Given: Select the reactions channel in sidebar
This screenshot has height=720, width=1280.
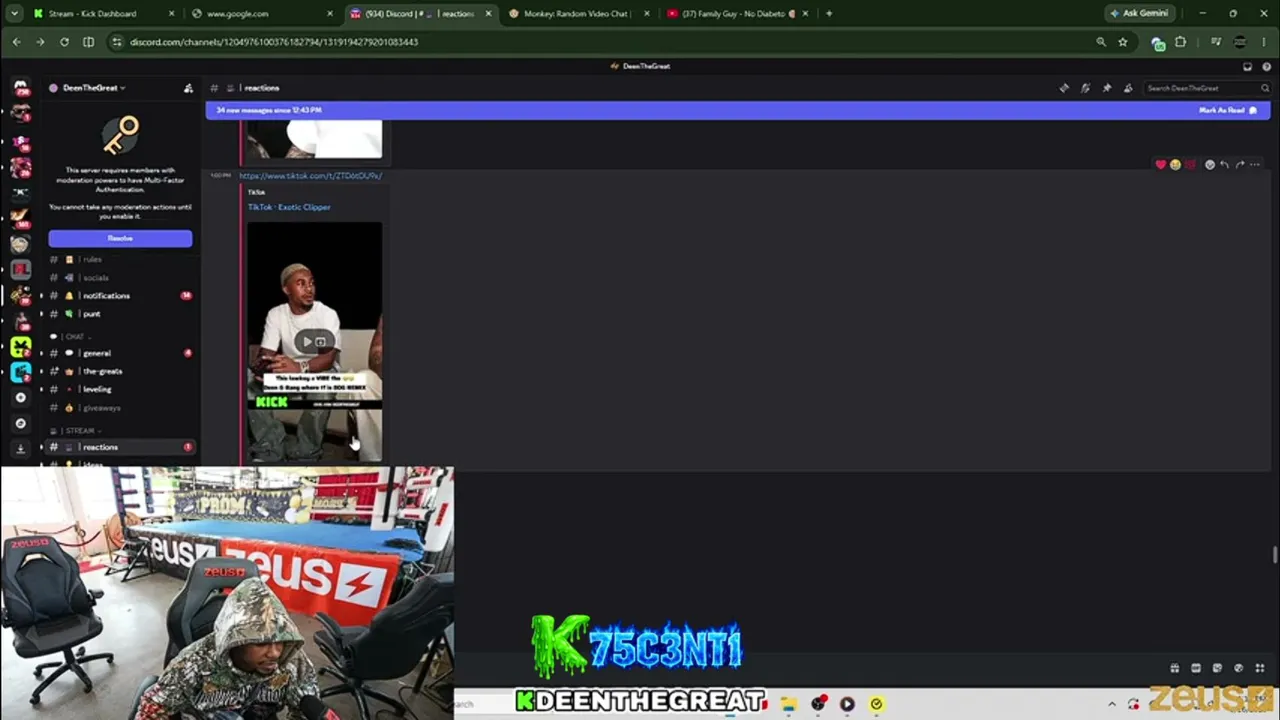Looking at the screenshot, I should pyautogui.click(x=120, y=447).
